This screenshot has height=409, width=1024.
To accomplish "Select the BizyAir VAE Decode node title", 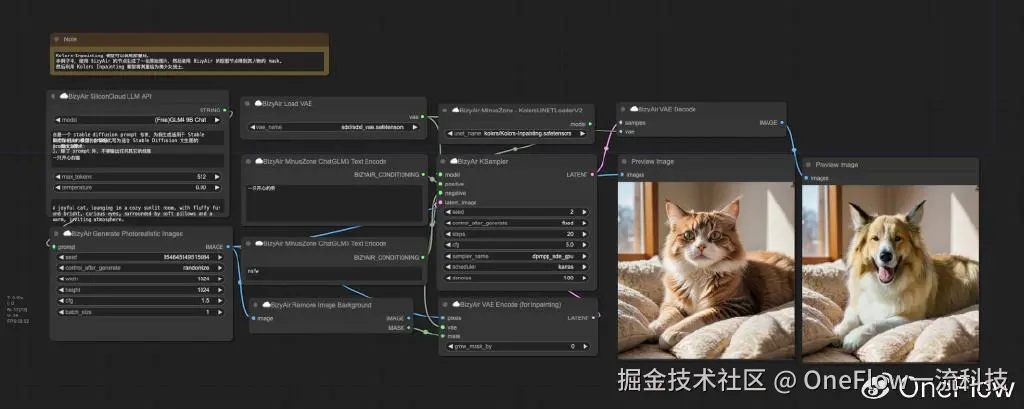I will point(666,109).
